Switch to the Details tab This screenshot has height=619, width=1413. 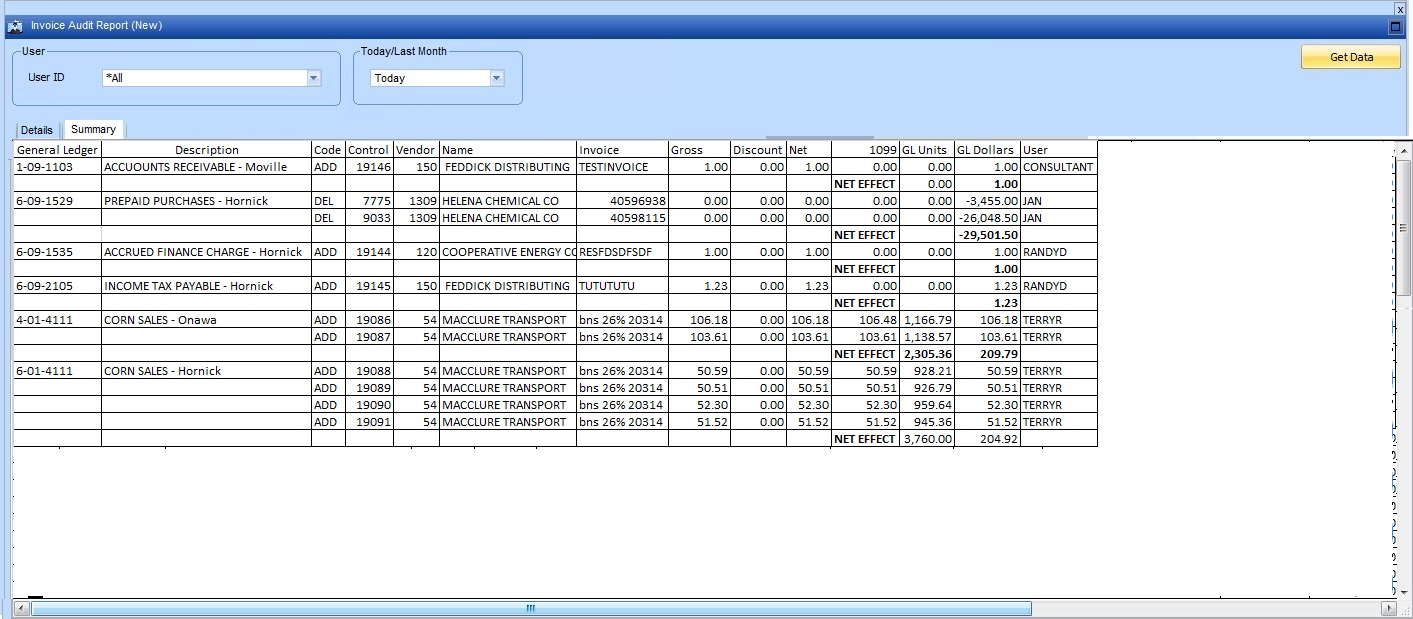click(36, 129)
